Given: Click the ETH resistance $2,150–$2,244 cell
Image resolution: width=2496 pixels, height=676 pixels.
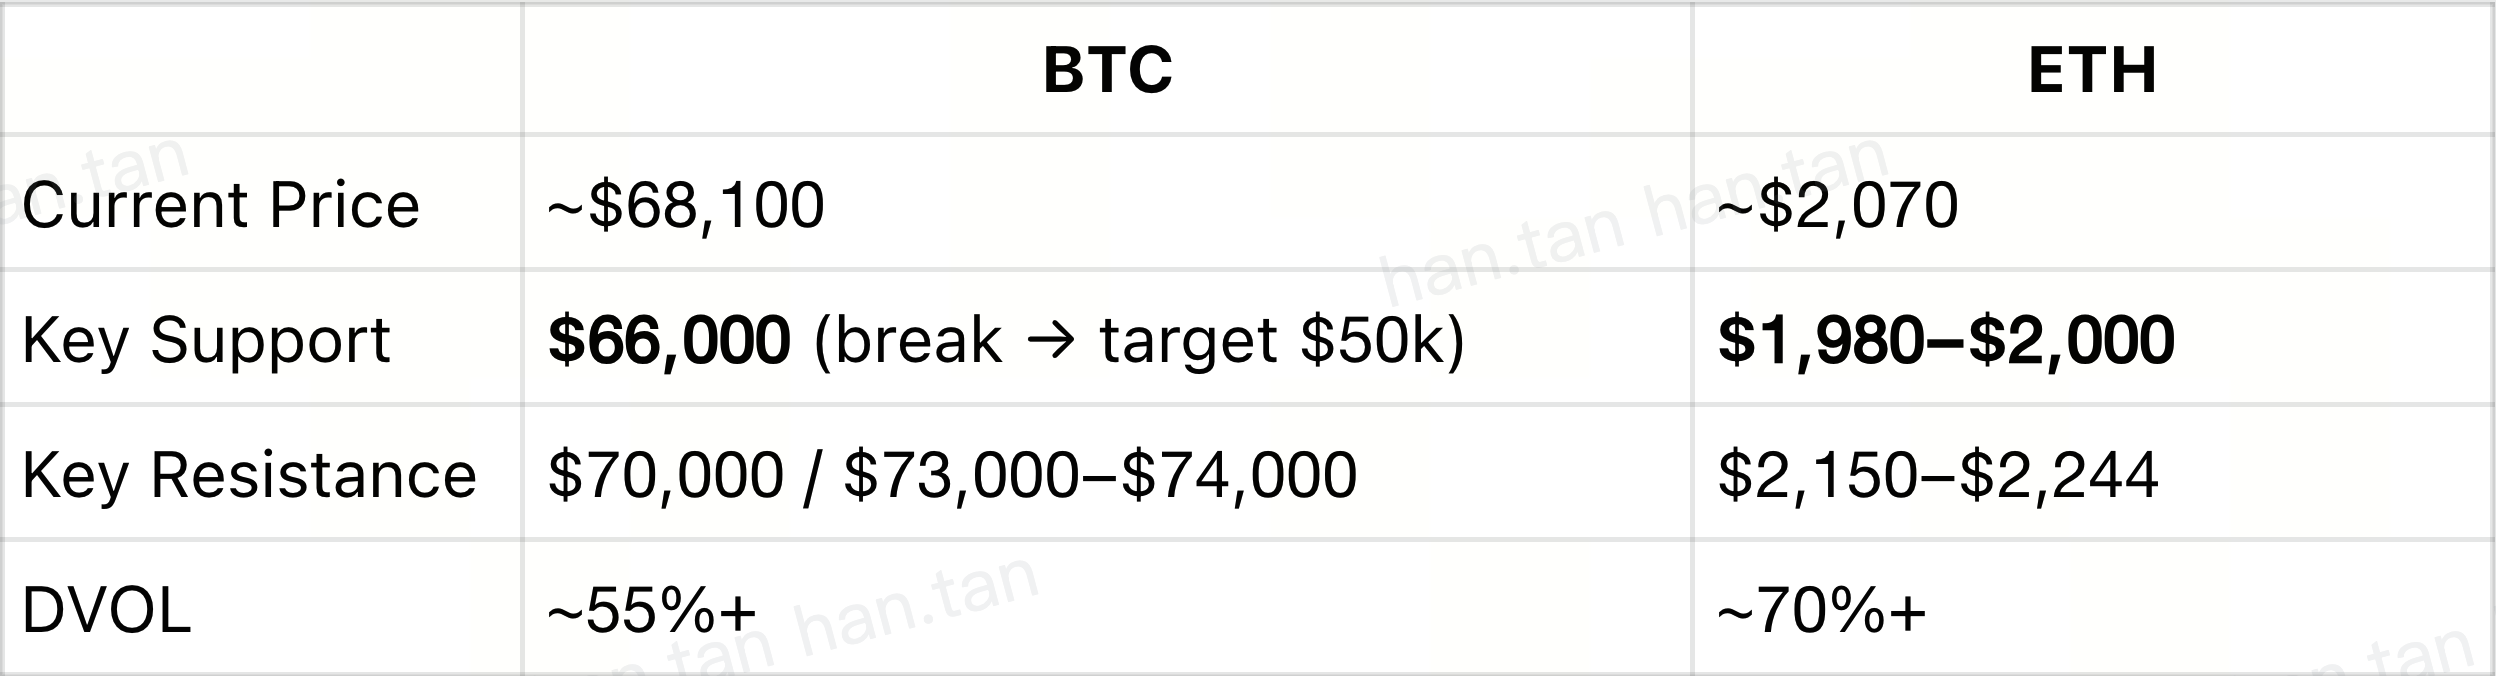Looking at the screenshot, I should pyautogui.click(x=1937, y=474).
